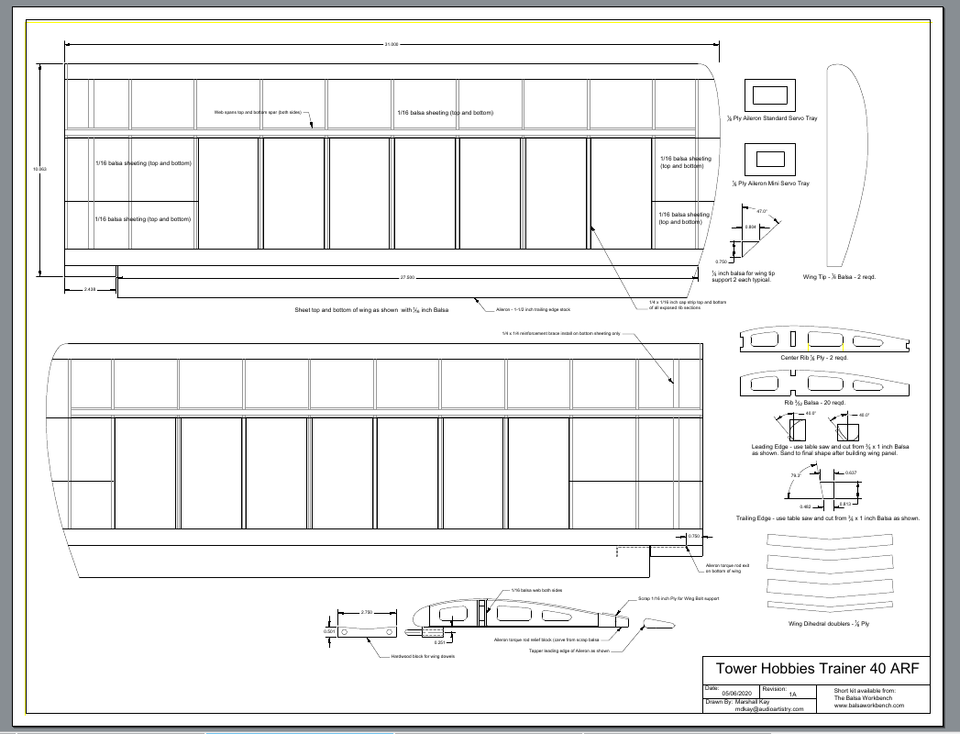Click the Revision 1A field in the title block
The width and height of the screenshot is (960, 734).
click(781, 691)
